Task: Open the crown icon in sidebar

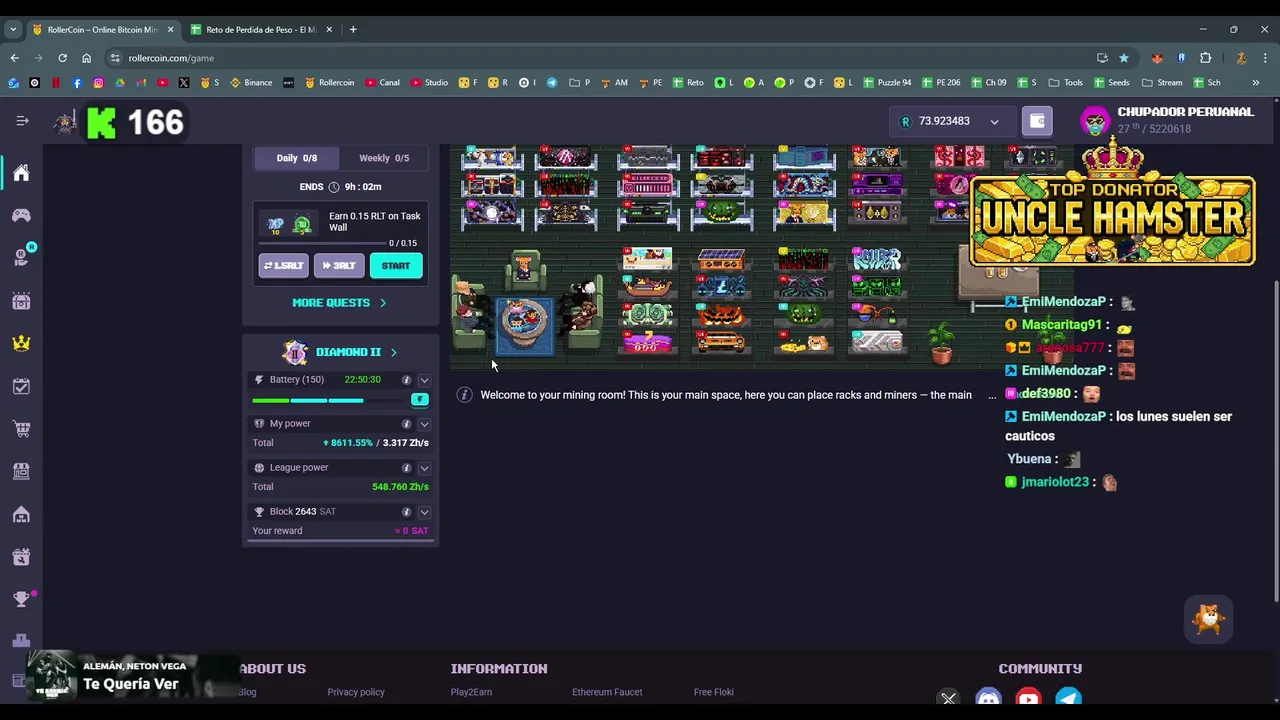Action: (x=21, y=343)
